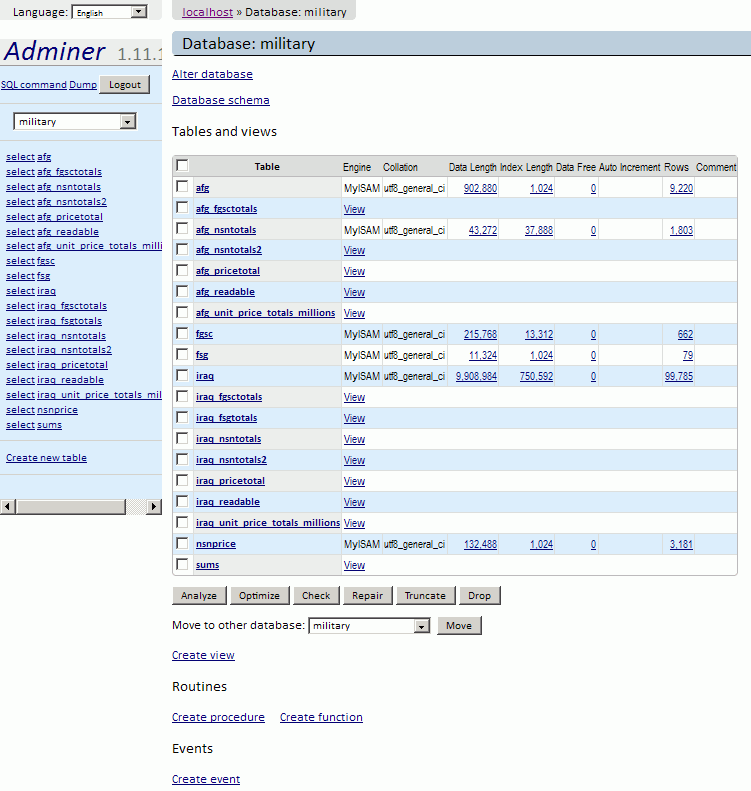Screen dimensions: 751x791
Task: Open the Language dropdown
Action: pos(109,12)
